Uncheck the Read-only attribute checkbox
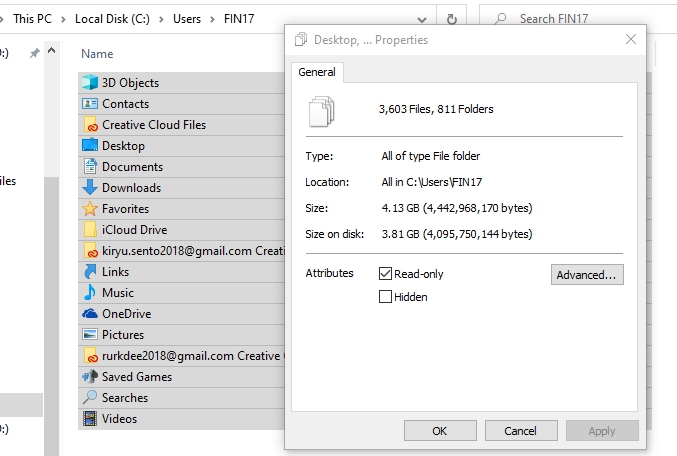The width and height of the screenshot is (677, 456). [385, 274]
